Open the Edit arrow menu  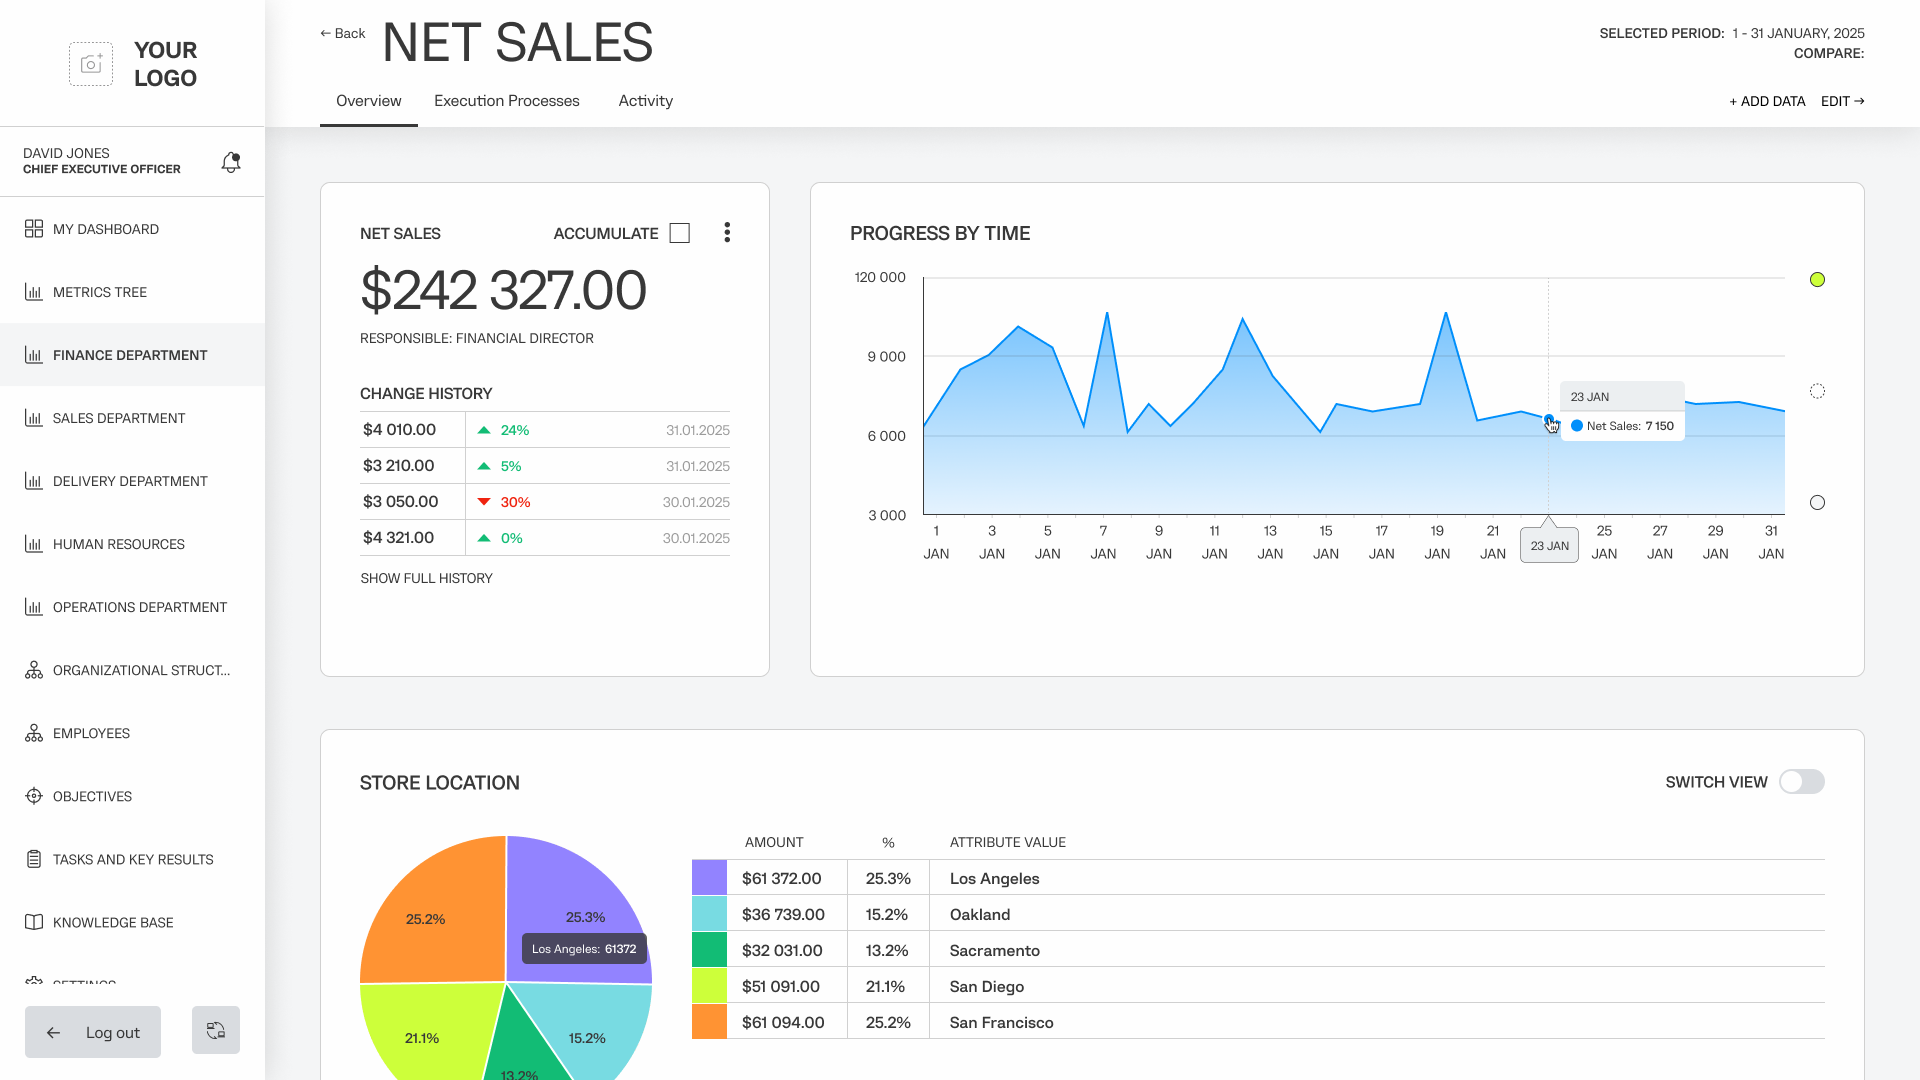[x=1842, y=101]
